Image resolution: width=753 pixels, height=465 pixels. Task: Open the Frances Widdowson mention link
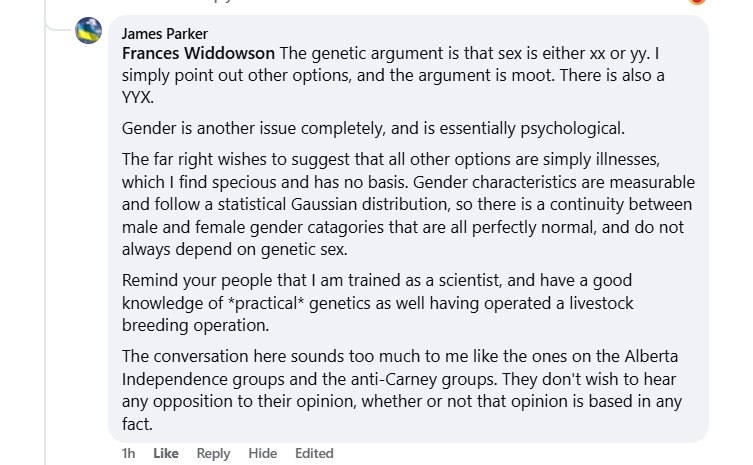tap(198, 52)
